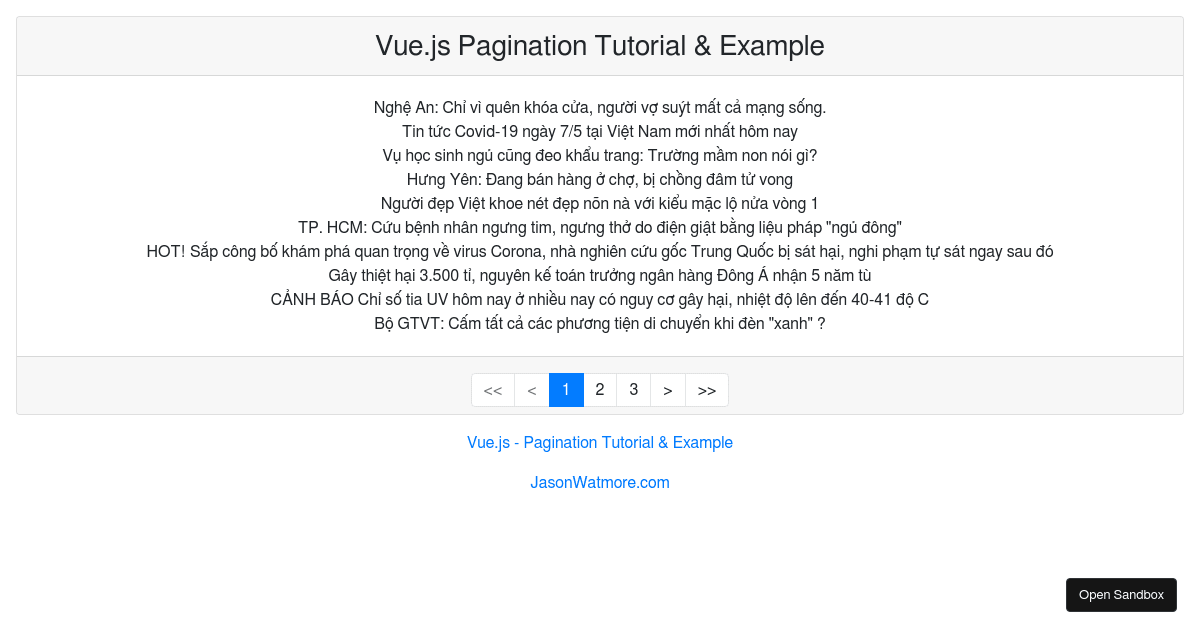Click the item 'Vụ học sinh ngủ cũng đeo khẩu trang'
The image size is (1200, 630).
(600, 155)
